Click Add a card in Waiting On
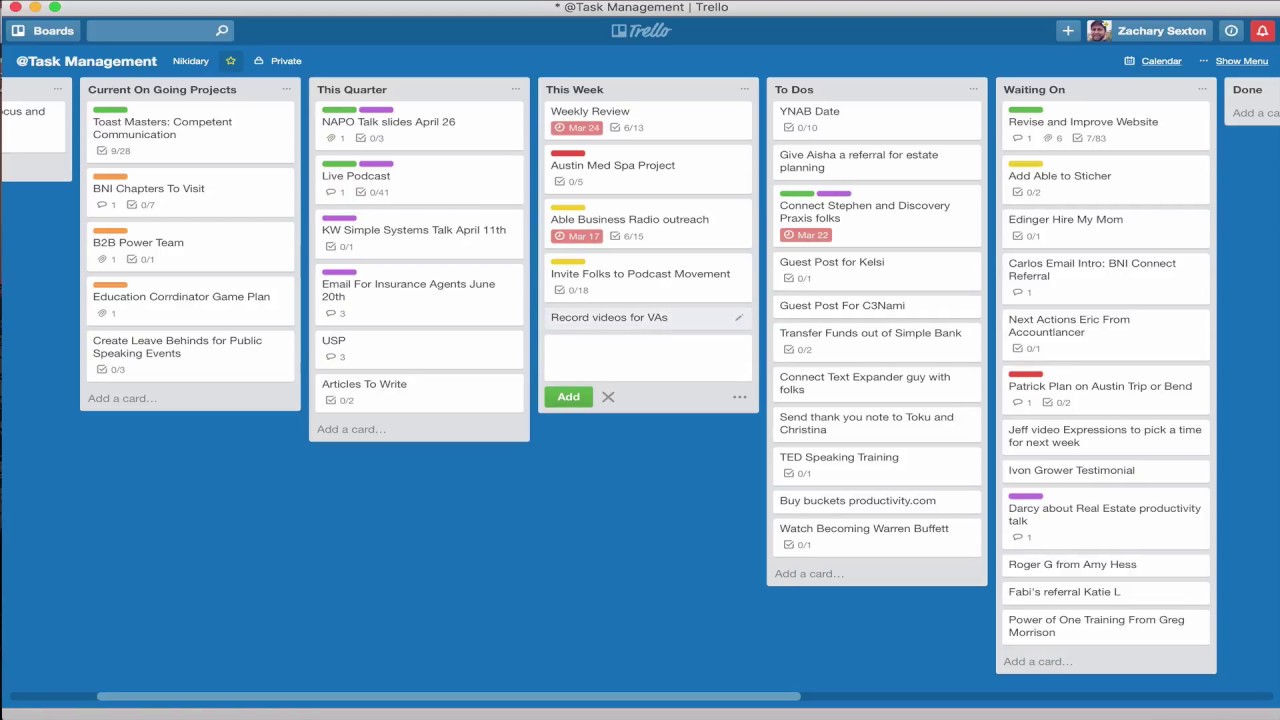 tap(1038, 661)
